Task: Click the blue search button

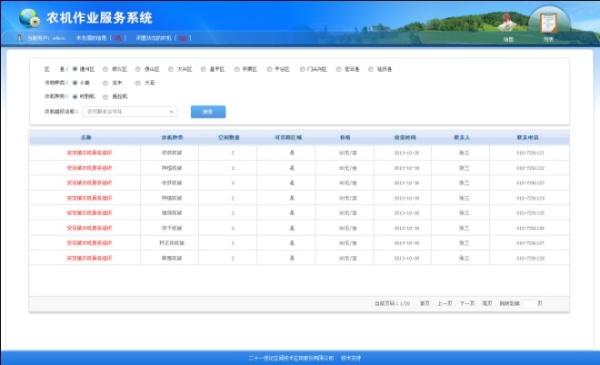Action: [208, 112]
